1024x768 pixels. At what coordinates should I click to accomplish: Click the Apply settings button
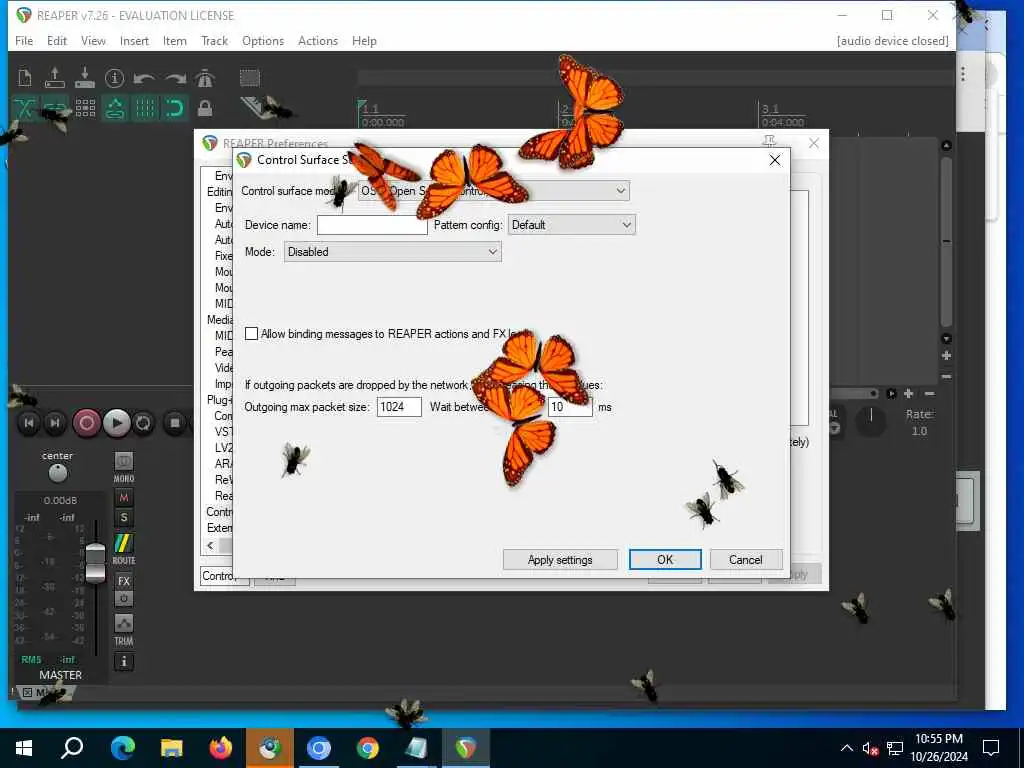click(x=560, y=560)
